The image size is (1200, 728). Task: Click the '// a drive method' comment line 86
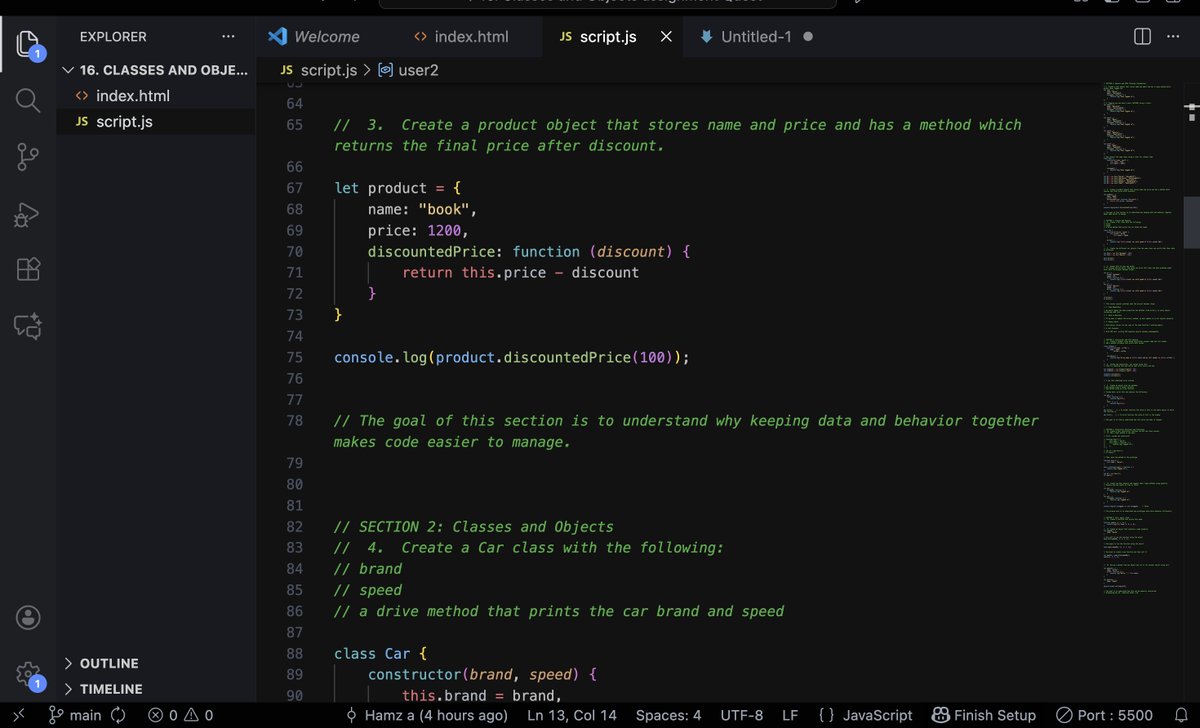click(559, 611)
